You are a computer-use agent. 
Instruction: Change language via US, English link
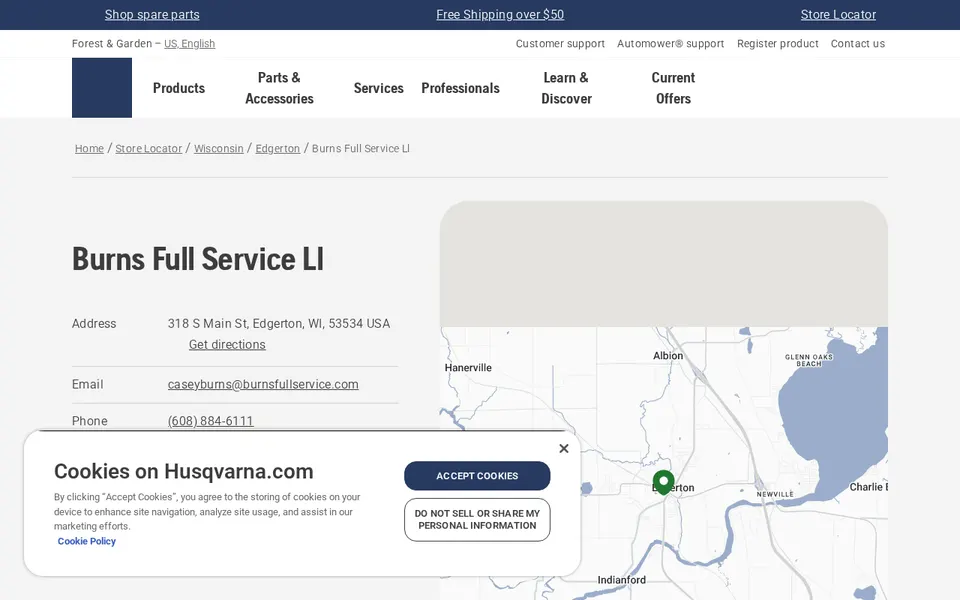(x=189, y=43)
